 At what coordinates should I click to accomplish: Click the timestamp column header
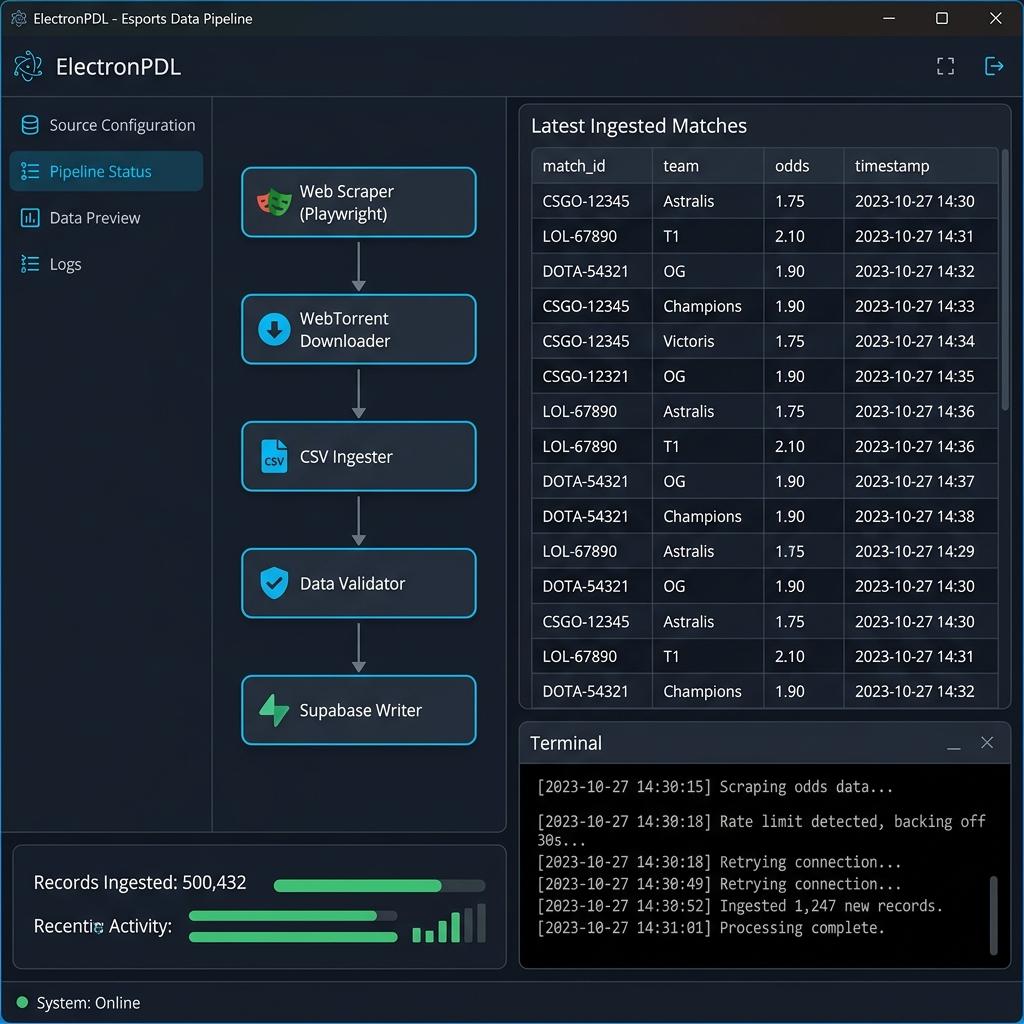tap(921, 166)
